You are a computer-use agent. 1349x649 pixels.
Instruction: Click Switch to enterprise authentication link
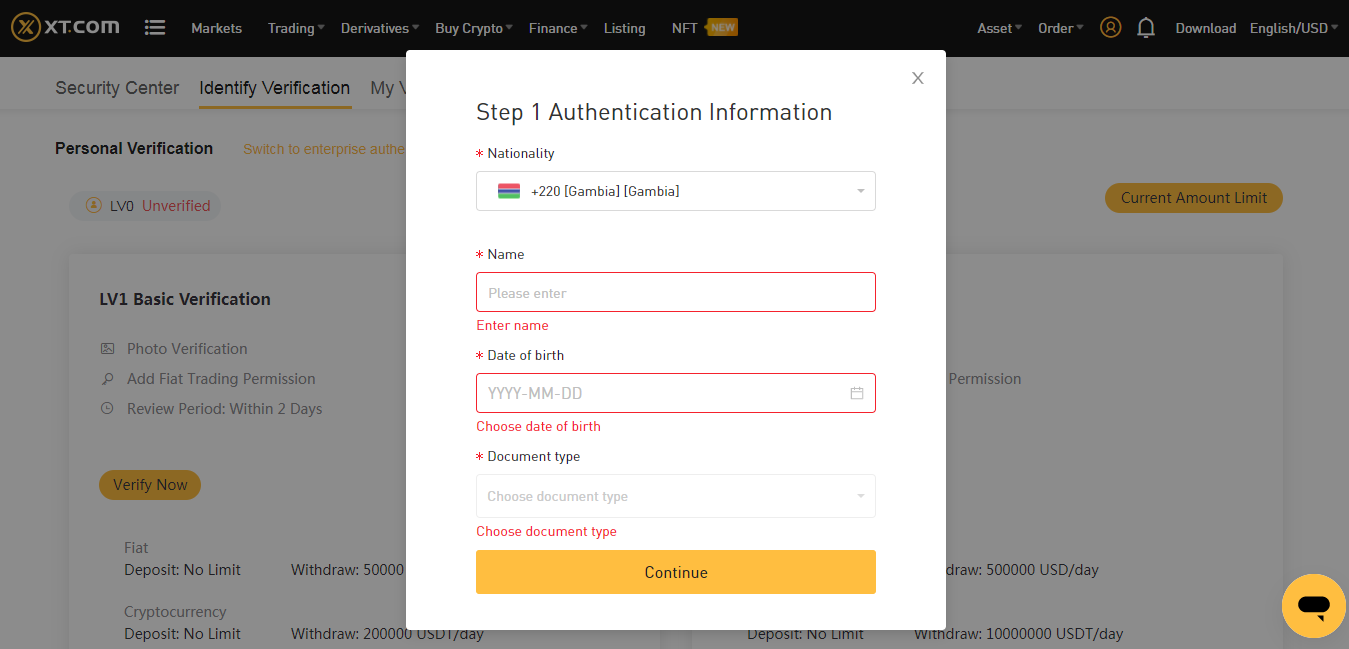pyautogui.click(x=320, y=148)
